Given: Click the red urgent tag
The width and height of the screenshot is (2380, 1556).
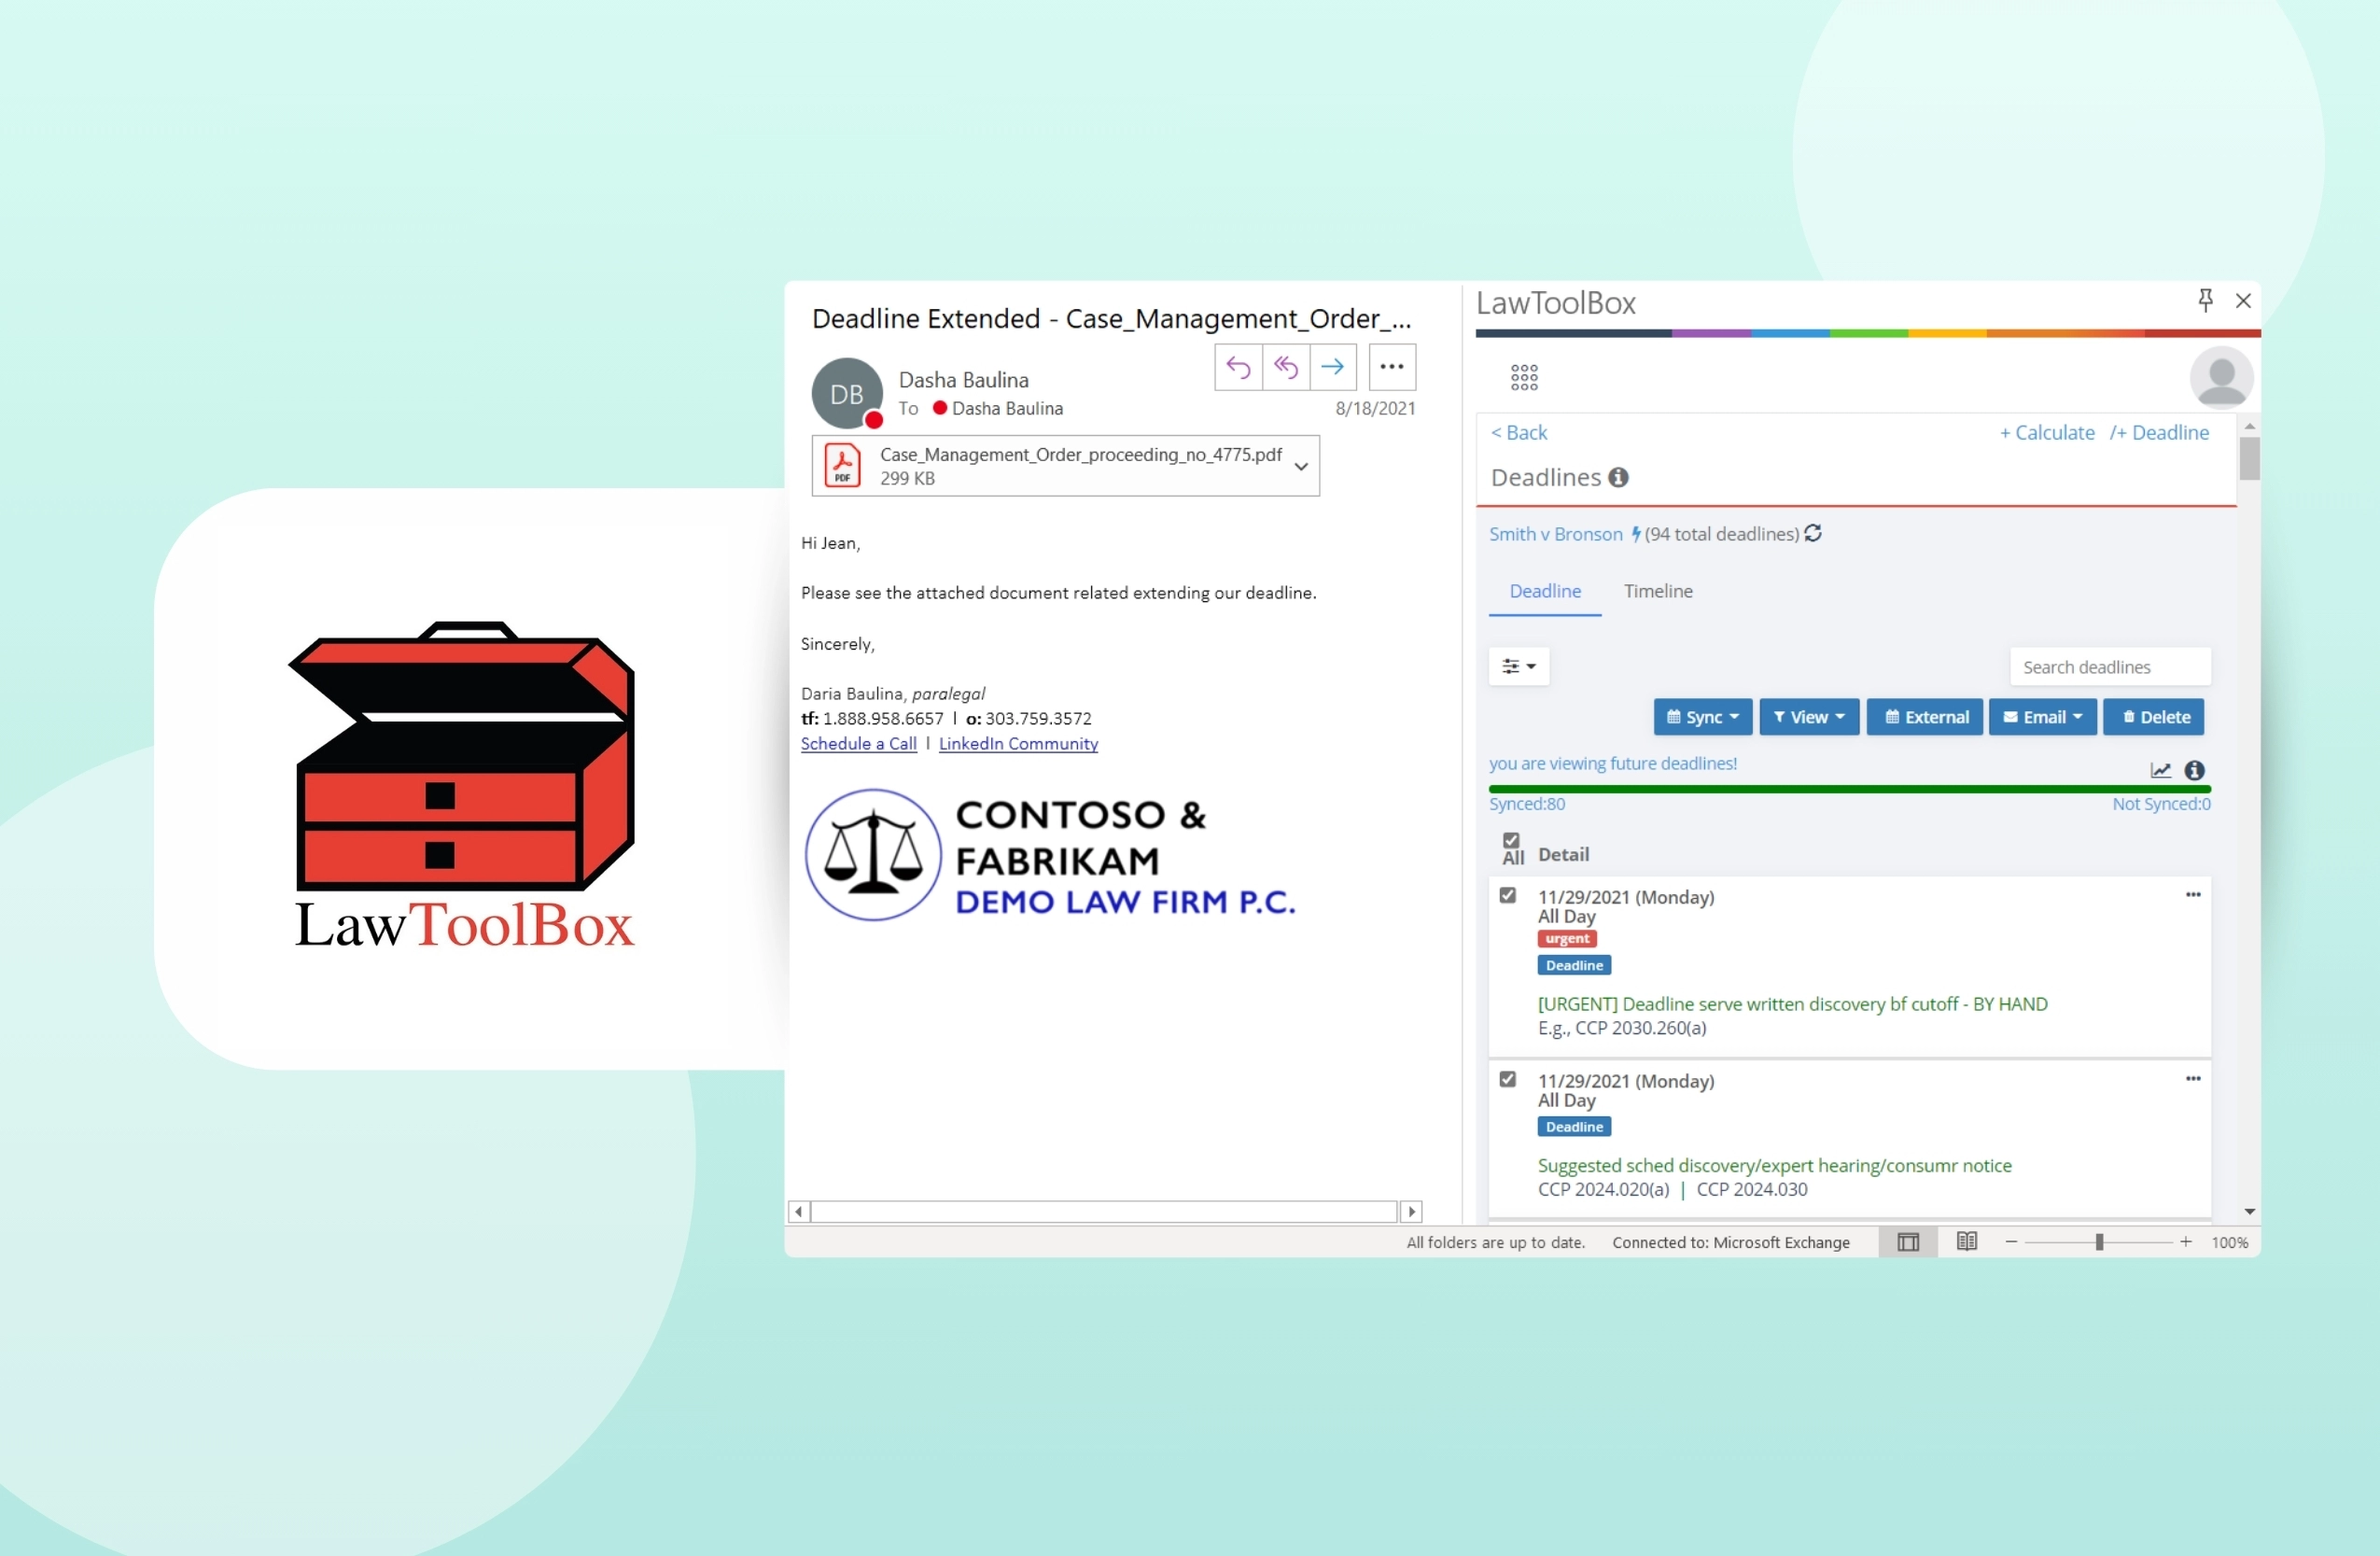Looking at the screenshot, I should tap(1566, 939).
